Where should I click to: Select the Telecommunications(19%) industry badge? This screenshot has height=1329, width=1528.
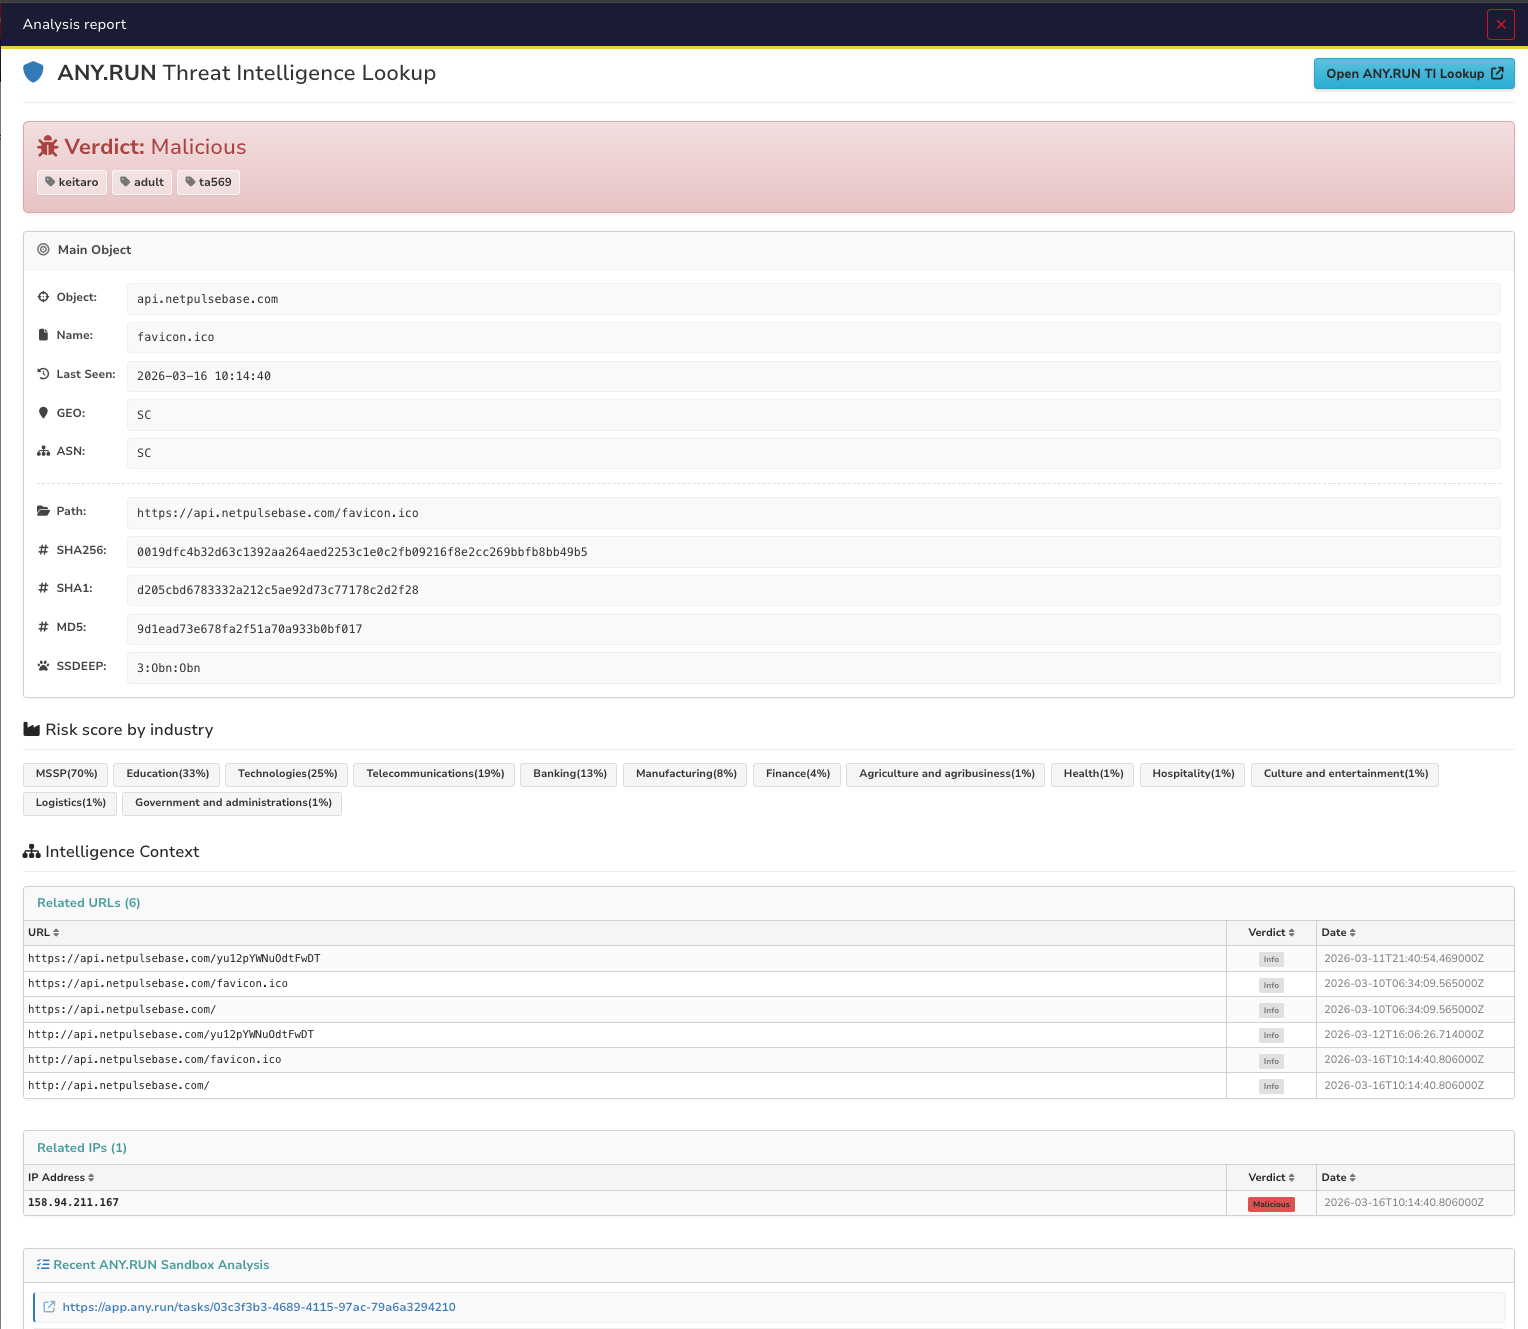(x=435, y=774)
